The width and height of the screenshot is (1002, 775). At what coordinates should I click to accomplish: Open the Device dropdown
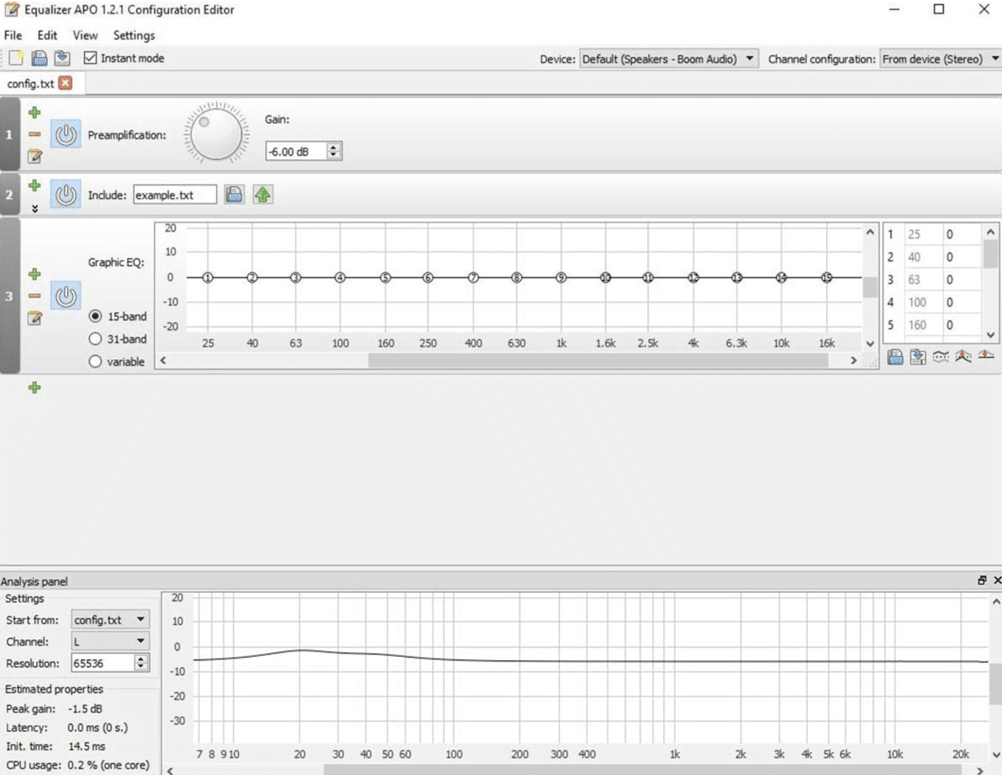point(669,59)
